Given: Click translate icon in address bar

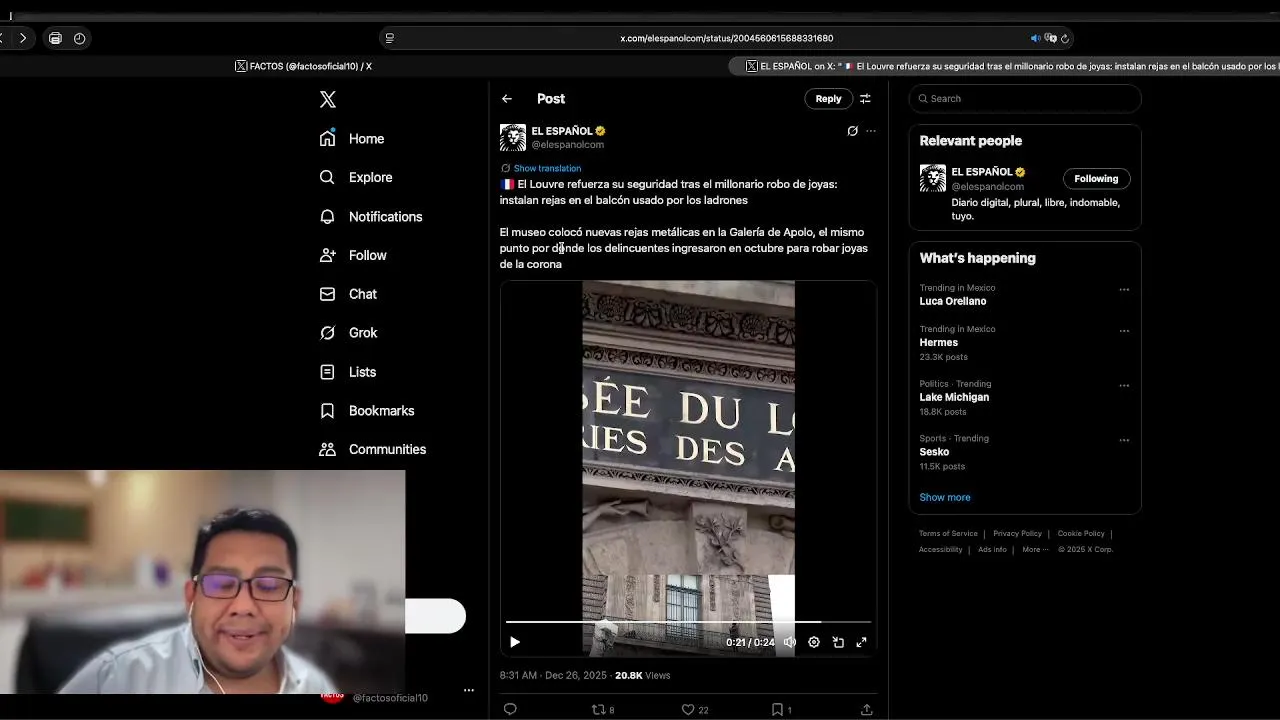Looking at the screenshot, I should [1050, 38].
